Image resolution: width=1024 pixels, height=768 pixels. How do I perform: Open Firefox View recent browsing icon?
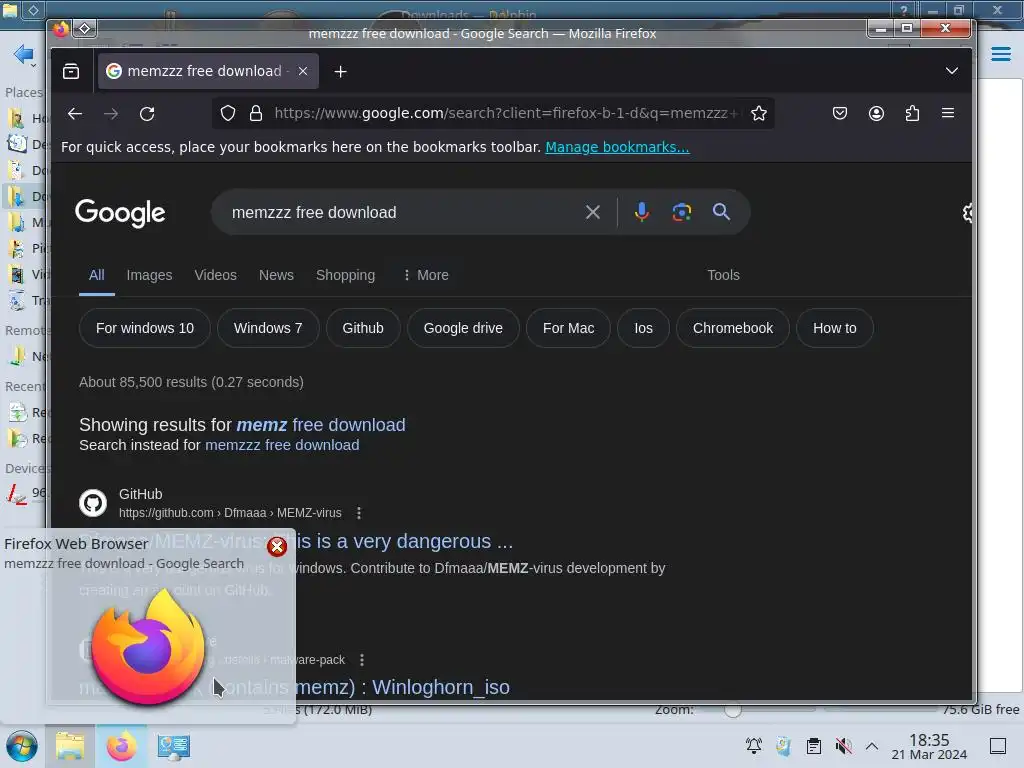(71, 71)
